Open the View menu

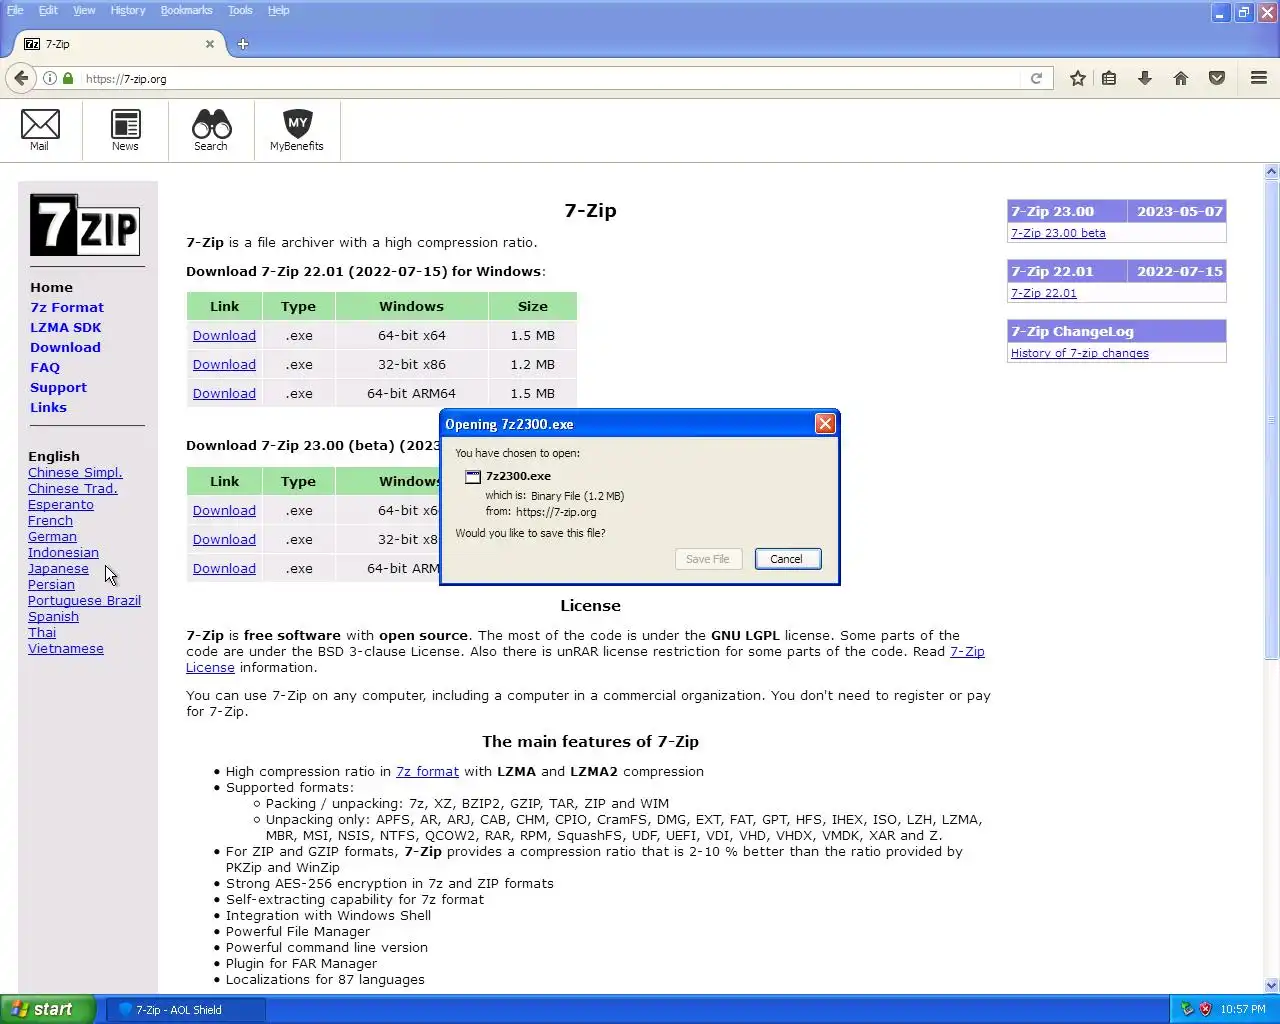84,10
